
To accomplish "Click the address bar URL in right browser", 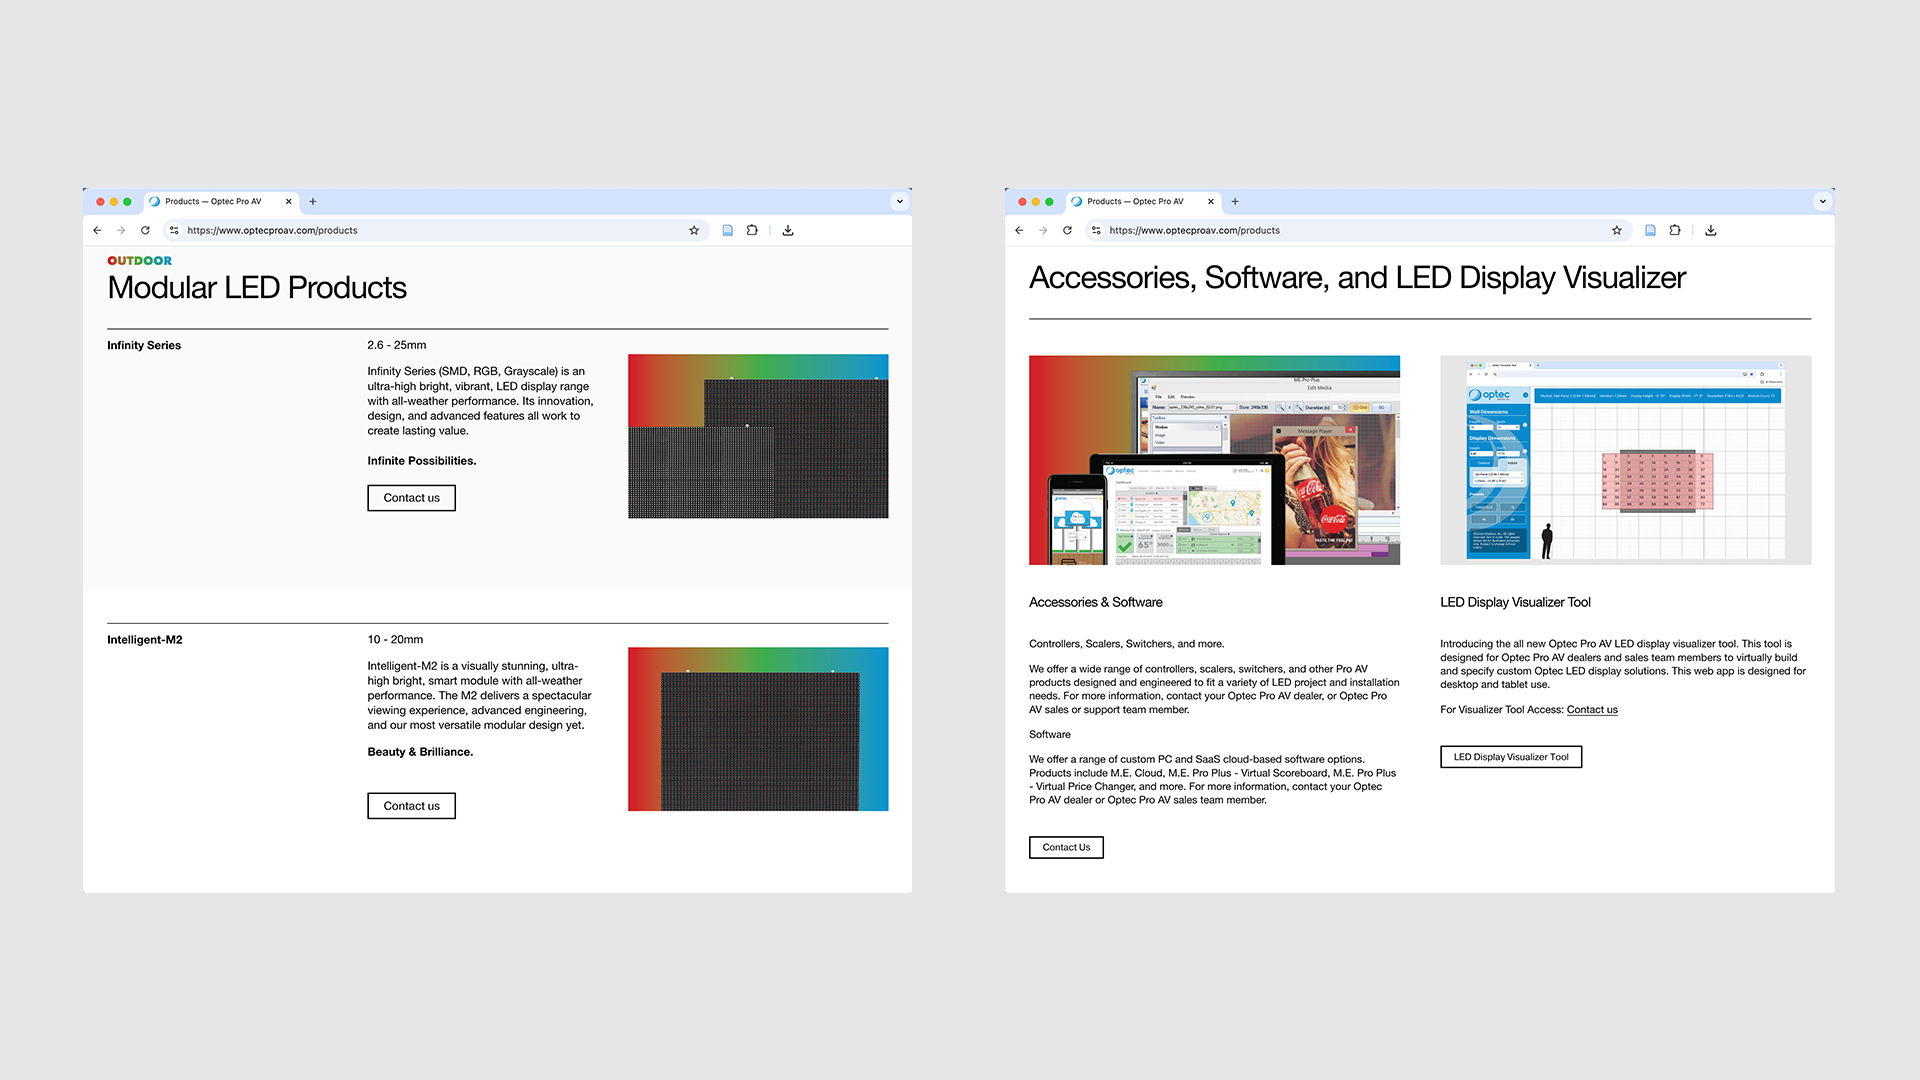I will (1194, 230).
